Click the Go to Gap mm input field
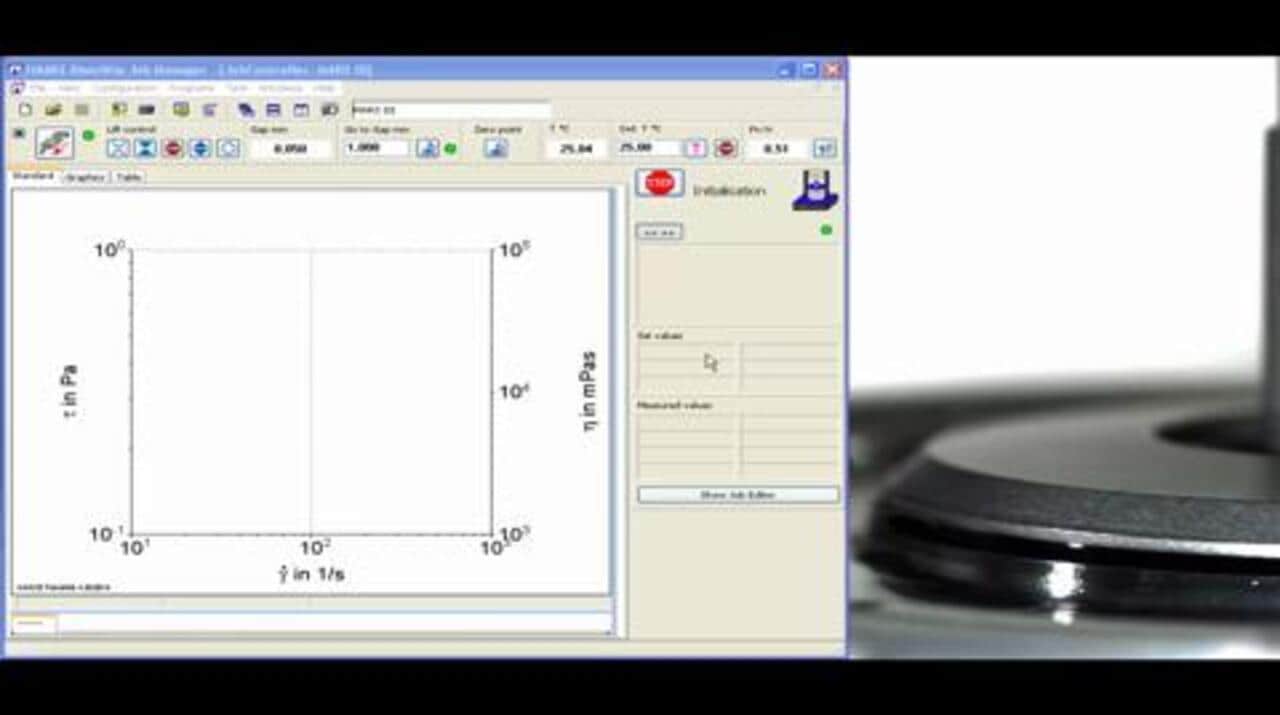The image size is (1280, 715). pos(376,148)
